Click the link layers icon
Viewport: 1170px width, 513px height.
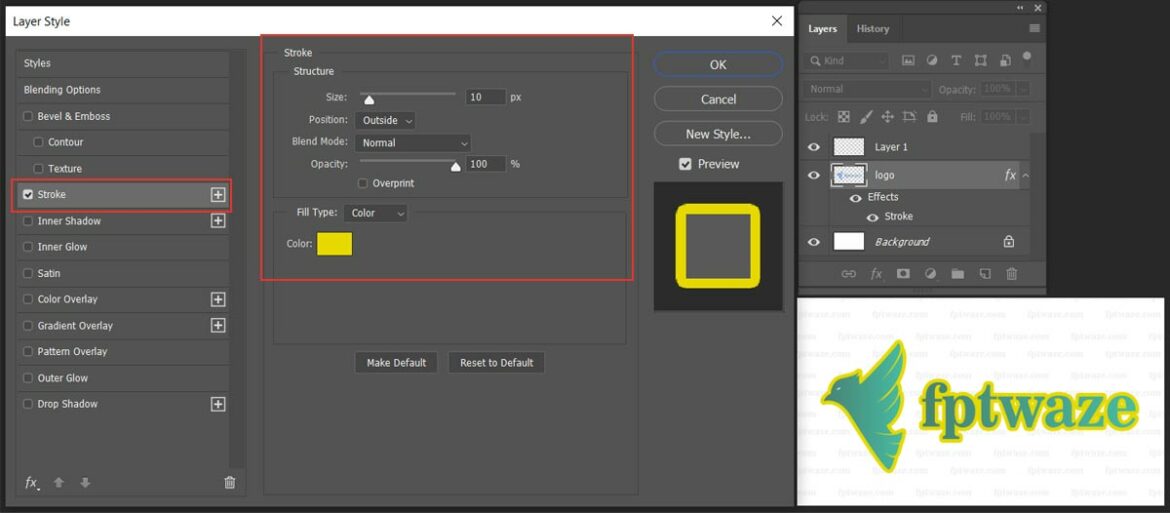pyautogui.click(x=848, y=274)
